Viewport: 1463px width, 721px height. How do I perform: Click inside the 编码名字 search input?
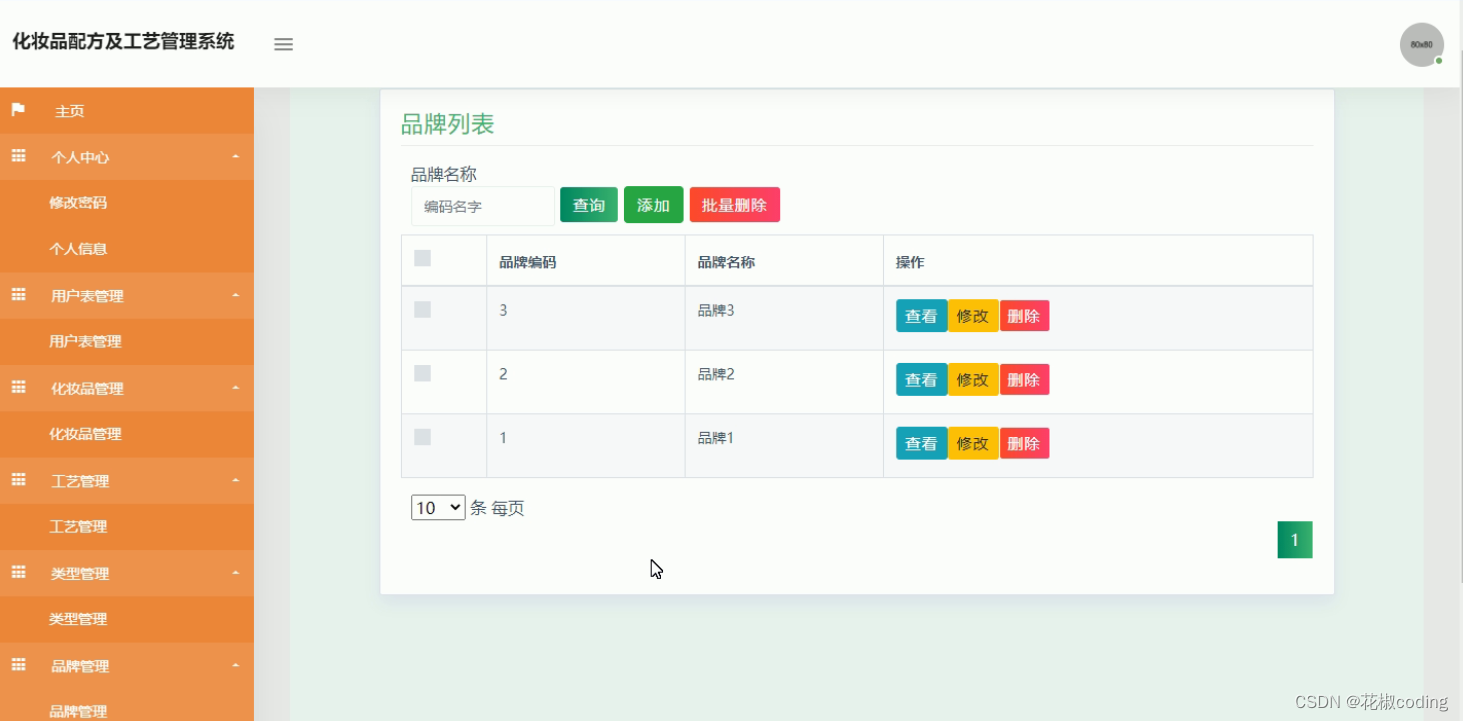click(x=482, y=206)
